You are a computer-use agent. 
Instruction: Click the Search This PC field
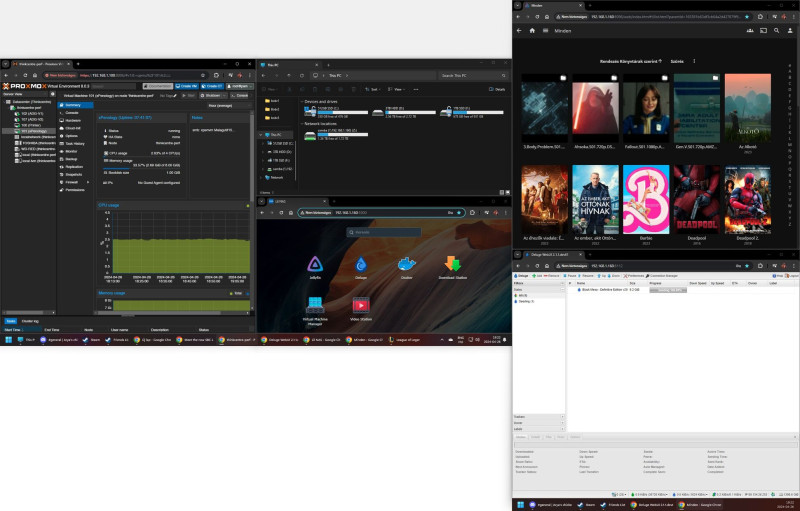point(473,75)
